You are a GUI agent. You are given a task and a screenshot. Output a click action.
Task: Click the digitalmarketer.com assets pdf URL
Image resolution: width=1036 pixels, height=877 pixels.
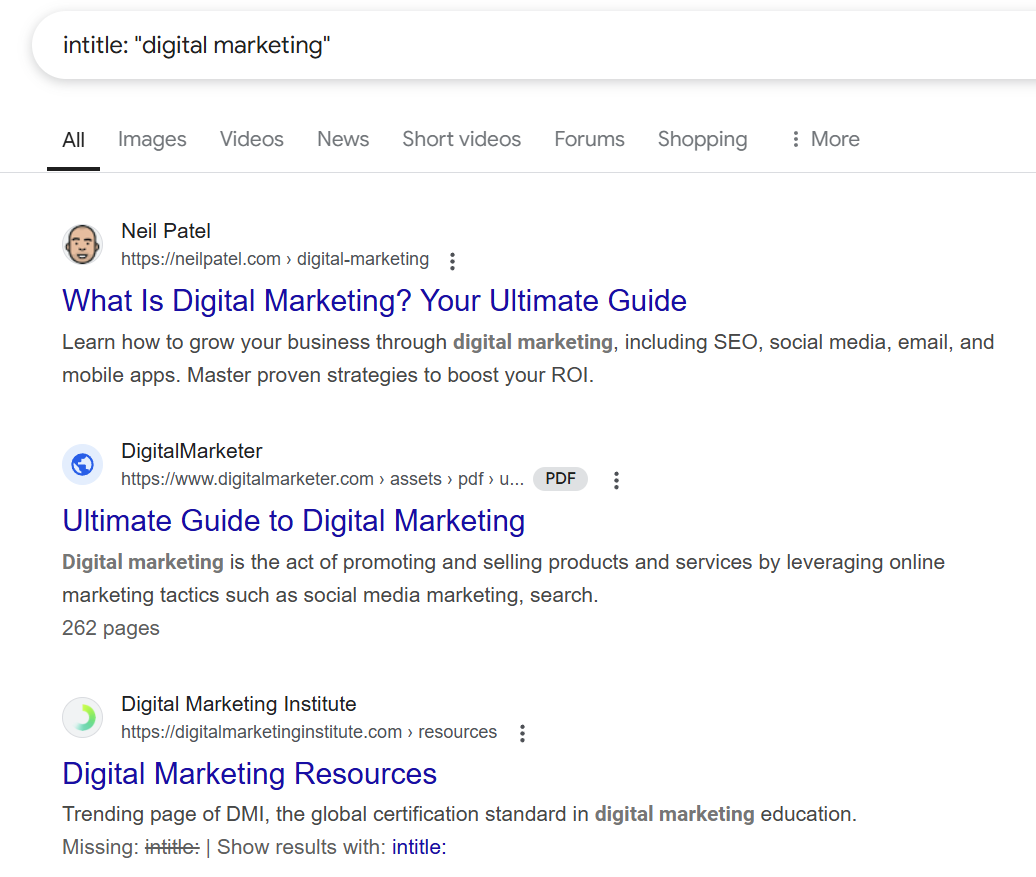click(322, 479)
